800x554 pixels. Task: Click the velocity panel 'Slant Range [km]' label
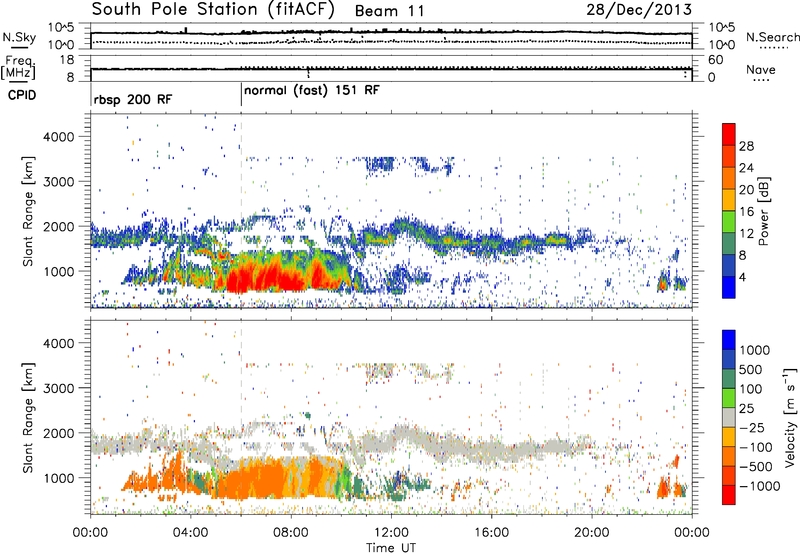[28, 417]
